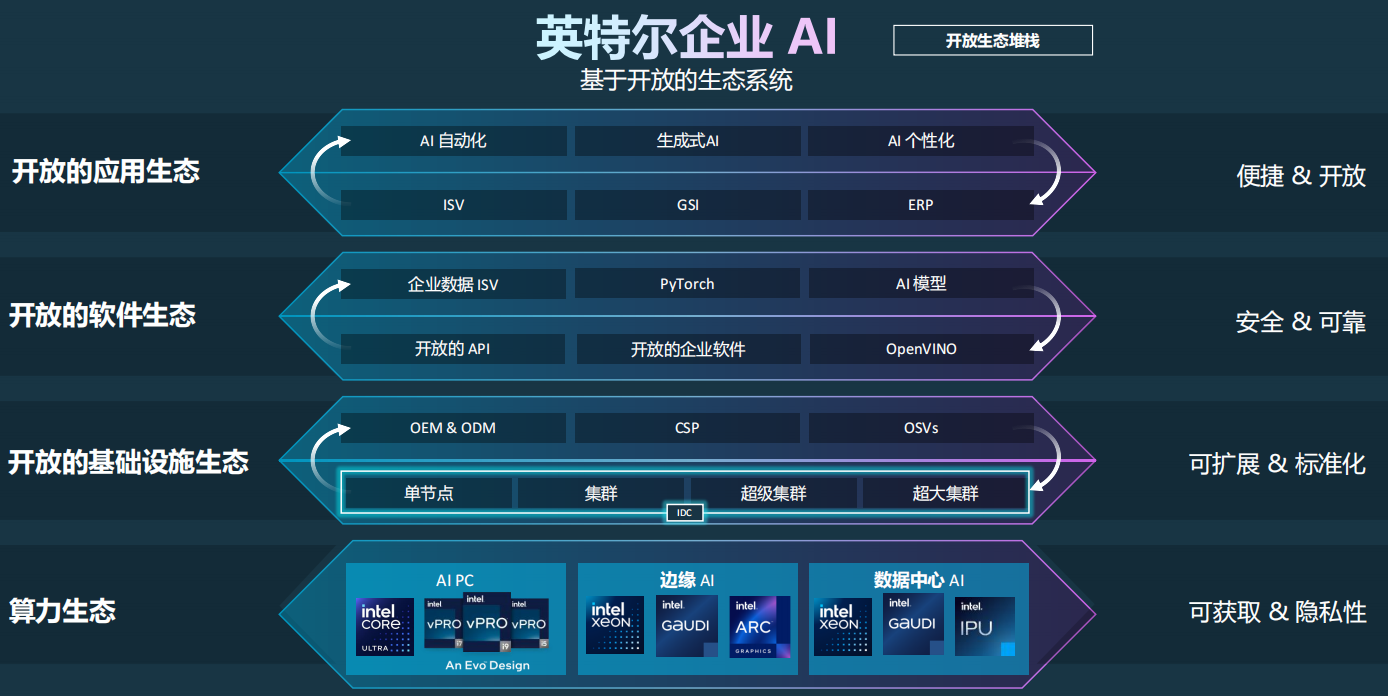The height and width of the screenshot is (696, 1388).
Task: Select the Intel Arc Graphics badge
Action: [x=760, y=627]
